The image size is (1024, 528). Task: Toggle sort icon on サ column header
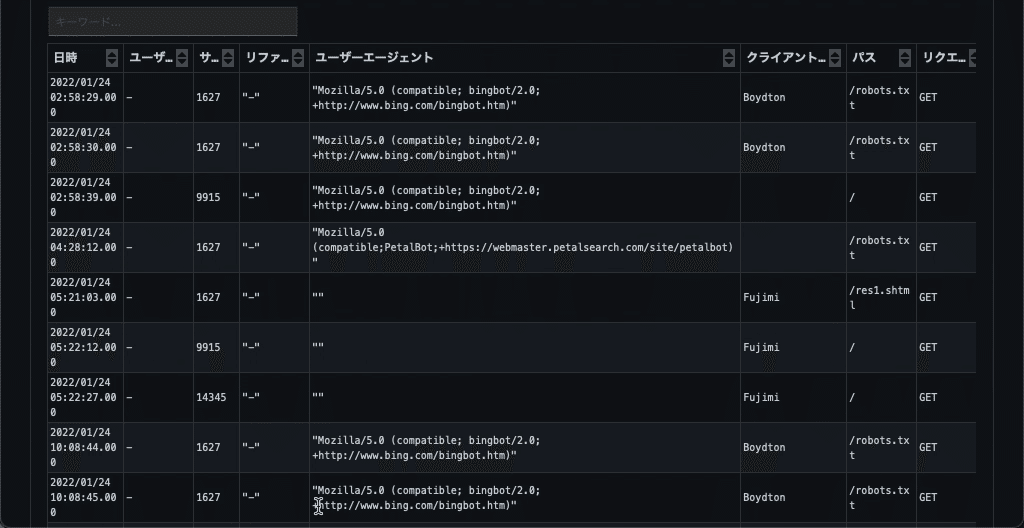227,58
